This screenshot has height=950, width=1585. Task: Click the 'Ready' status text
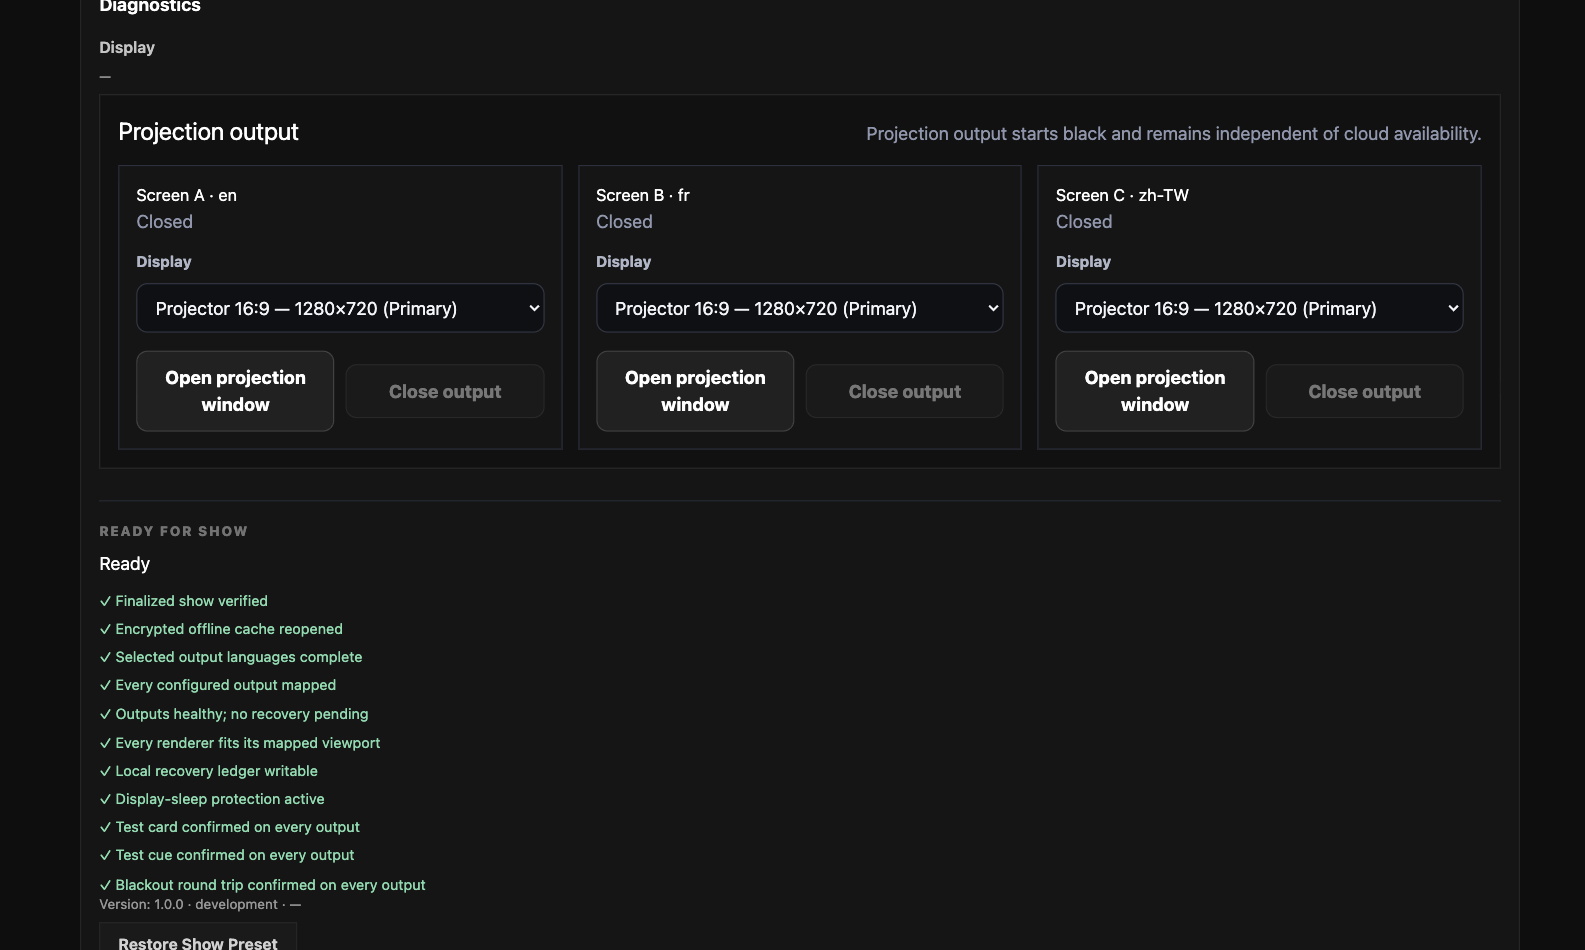(x=125, y=564)
